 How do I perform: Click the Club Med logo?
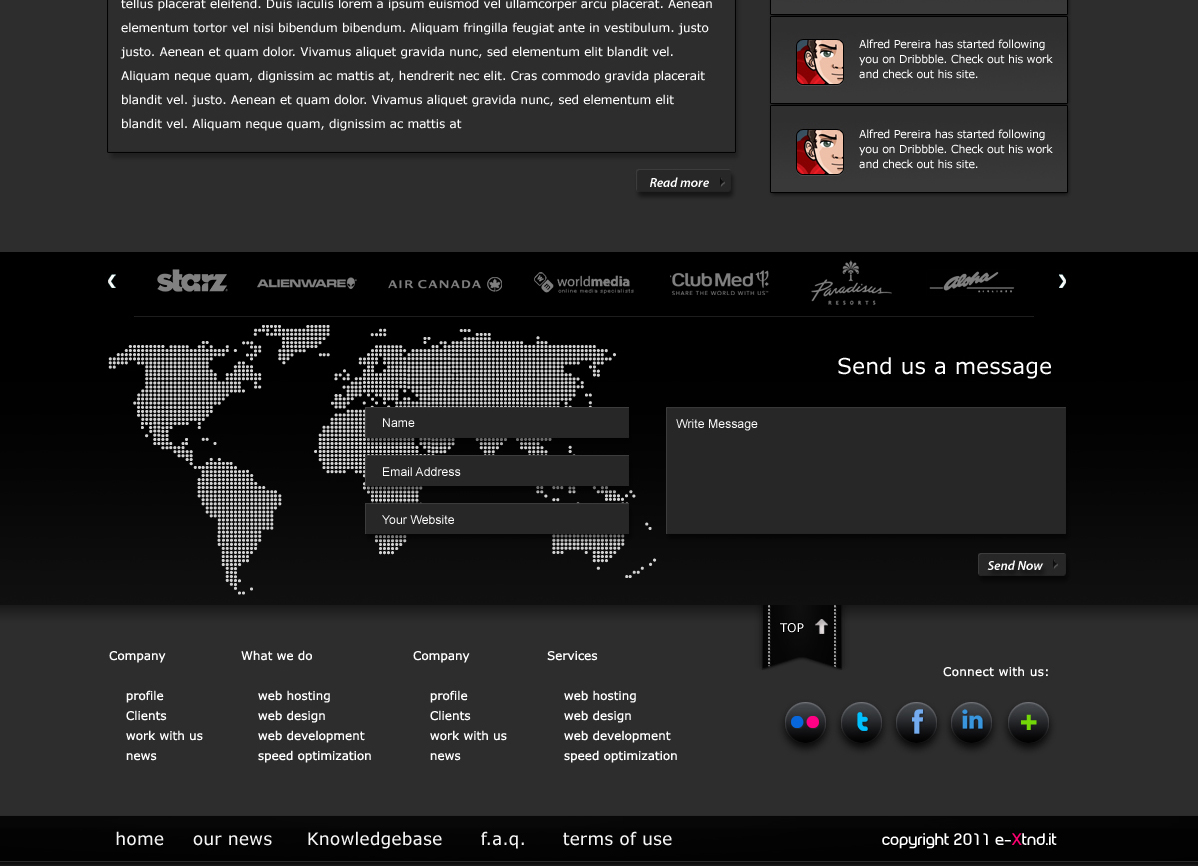pyautogui.click(x=719, y=283)
